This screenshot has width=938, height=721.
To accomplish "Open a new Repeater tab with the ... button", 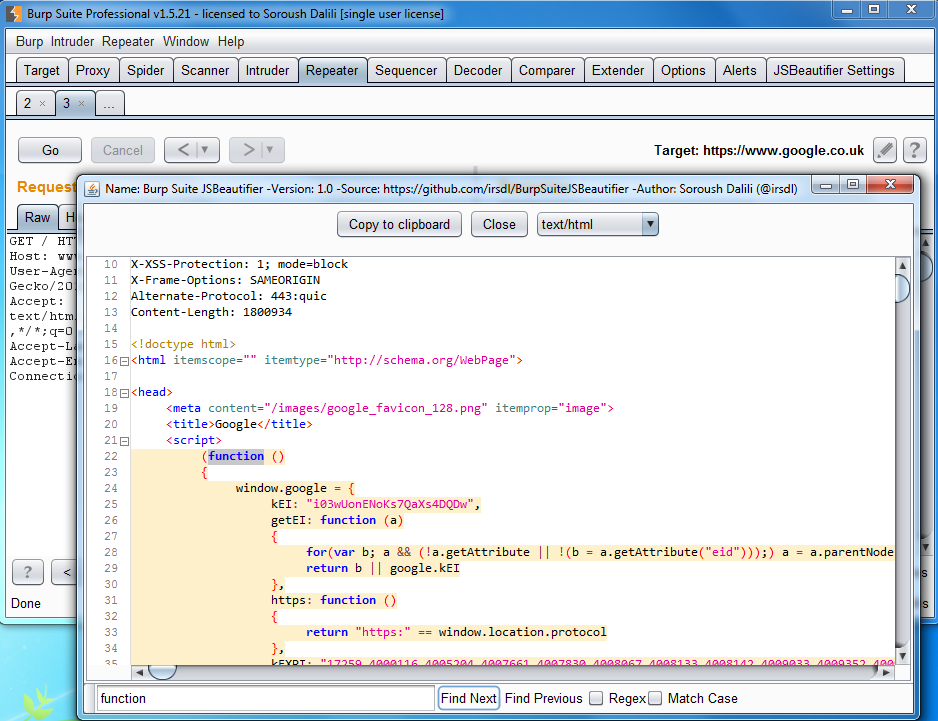I will click(110, 103).
